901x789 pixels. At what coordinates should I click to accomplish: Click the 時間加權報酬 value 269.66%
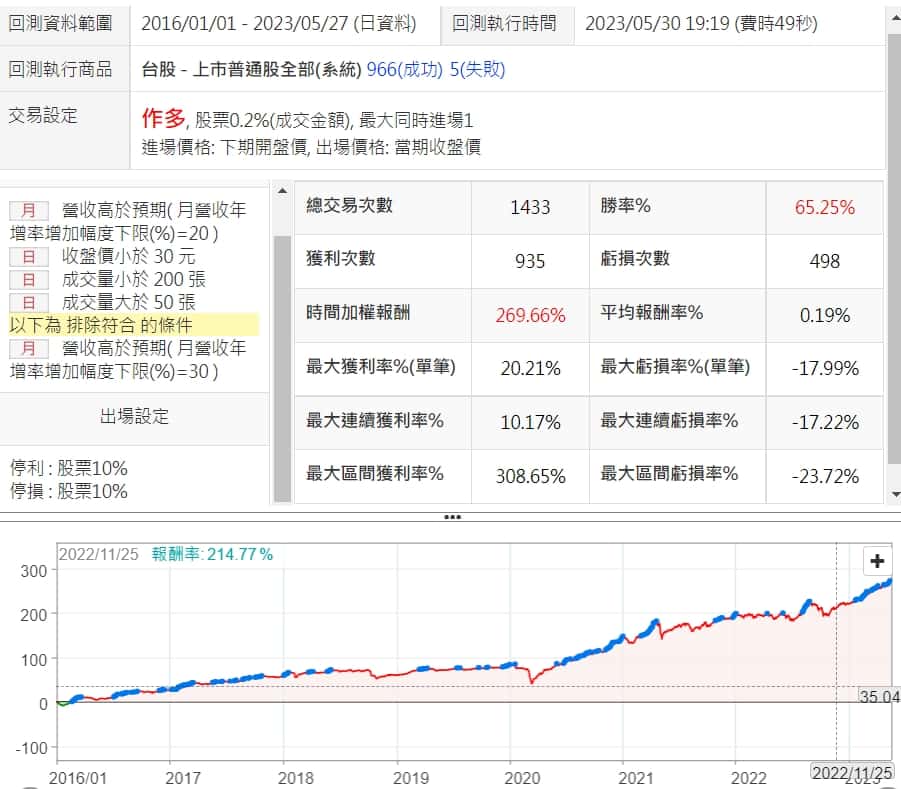point(530,315)
